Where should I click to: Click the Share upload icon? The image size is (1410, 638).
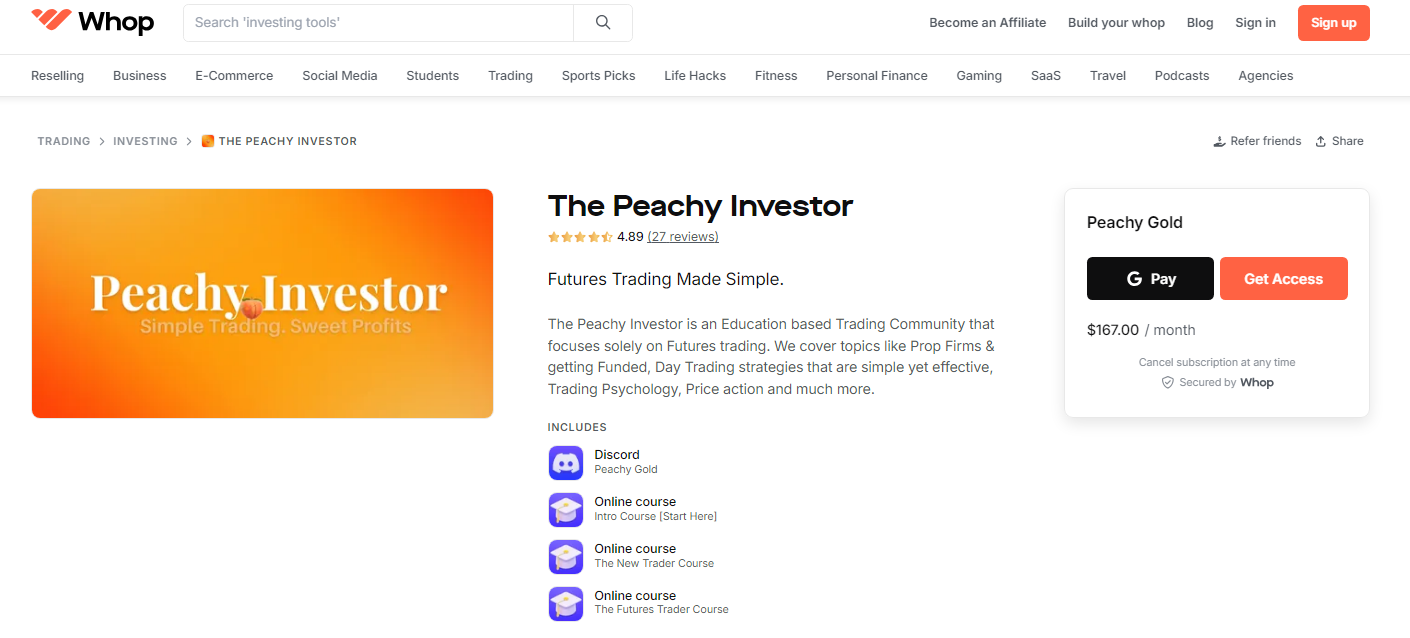[1321, 140]
